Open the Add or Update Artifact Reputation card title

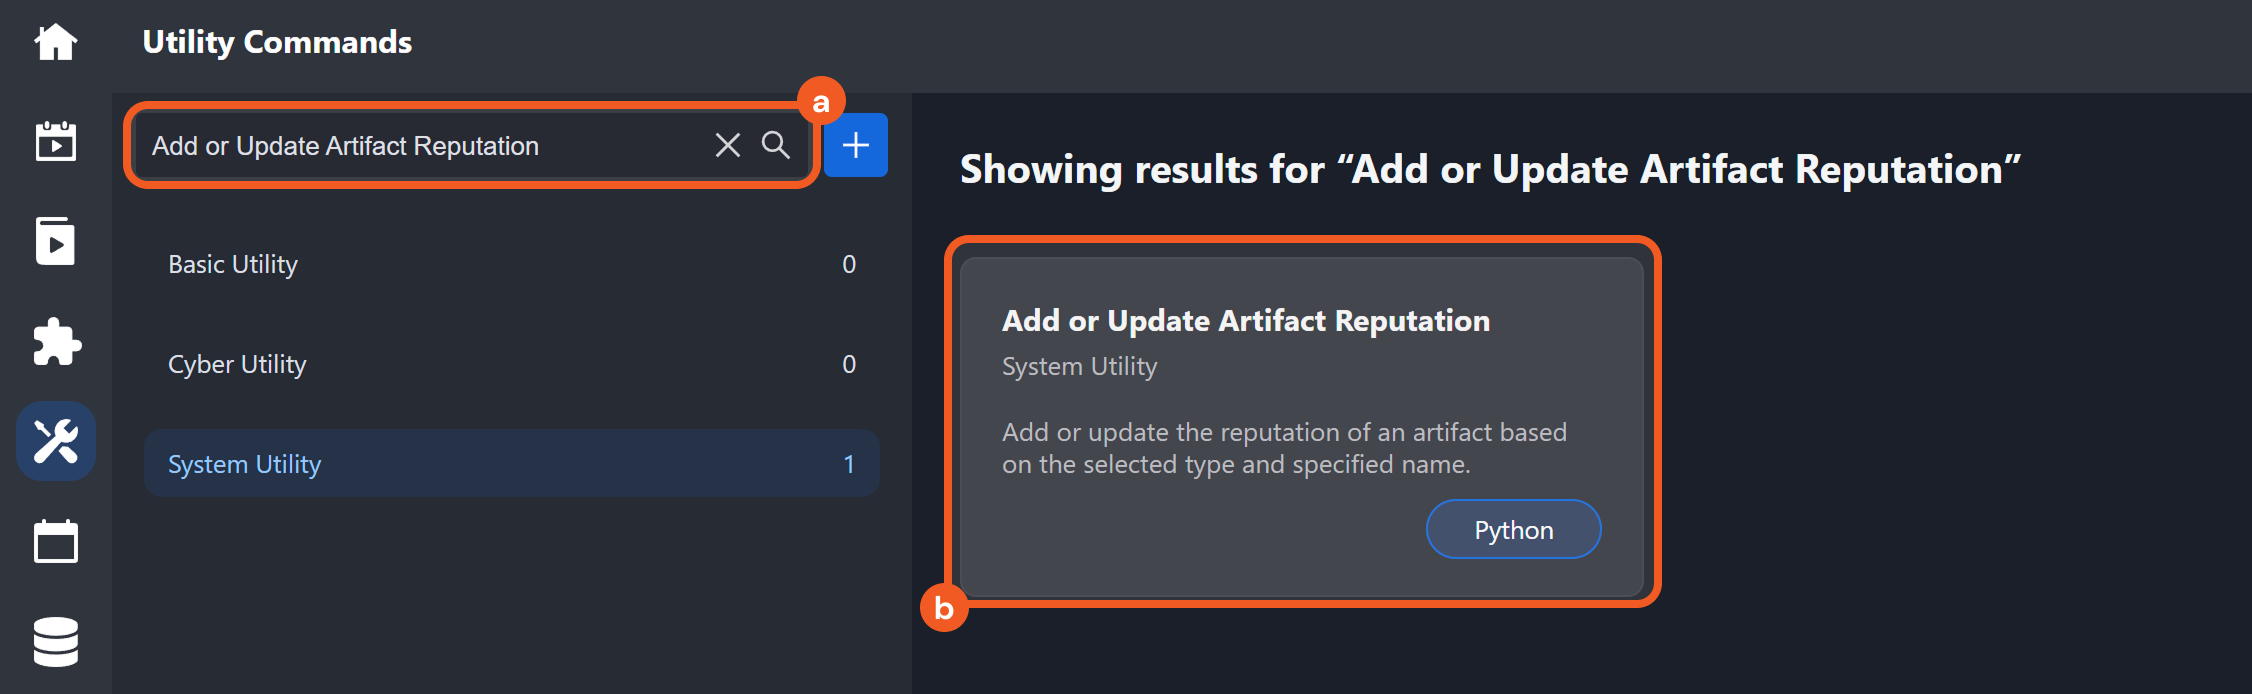coord(1246,321)
